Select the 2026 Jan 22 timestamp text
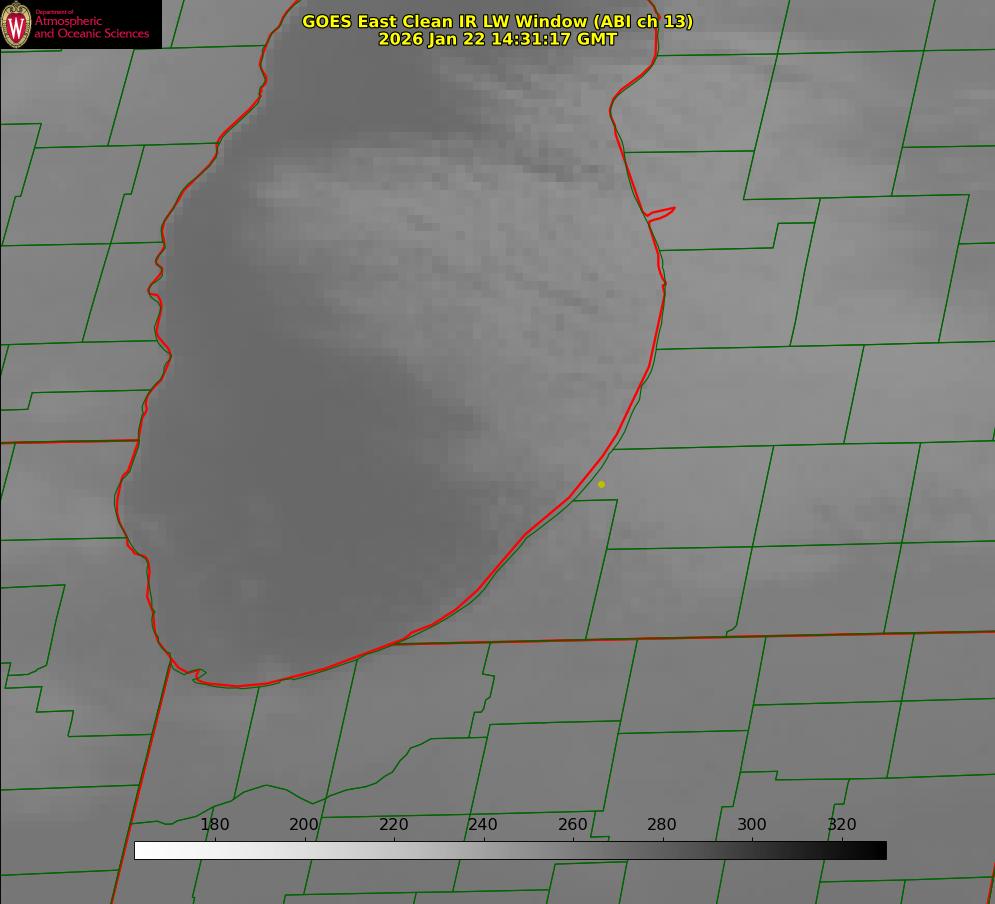995x904 pixels. [497, 39]
